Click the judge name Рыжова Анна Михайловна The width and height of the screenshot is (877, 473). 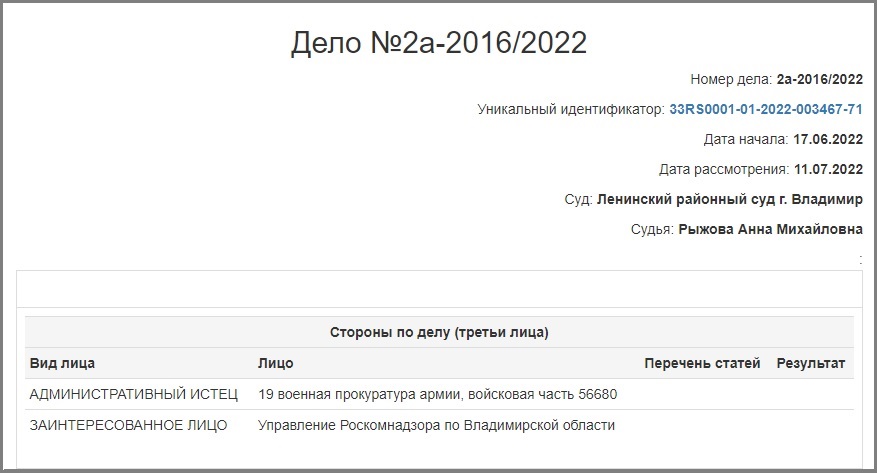[x=770, y=229]
